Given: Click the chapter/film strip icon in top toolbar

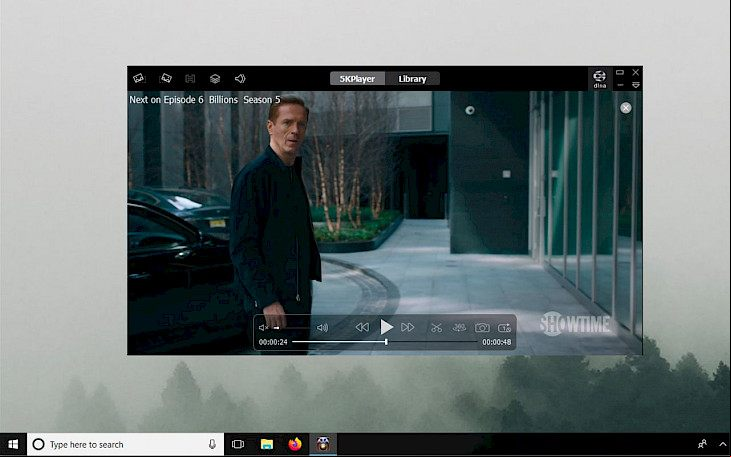Looking at the screenshot, I should [190, 78].
